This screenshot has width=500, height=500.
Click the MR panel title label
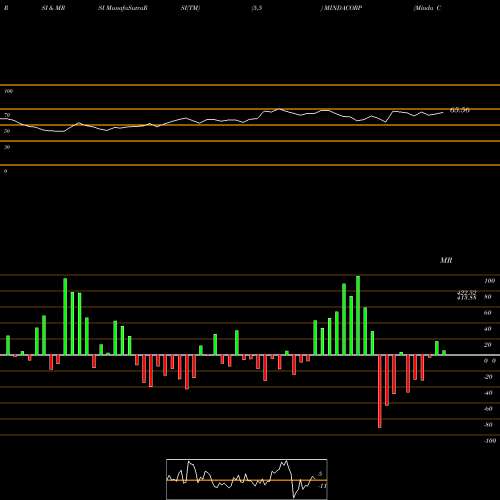click(446, 260)
